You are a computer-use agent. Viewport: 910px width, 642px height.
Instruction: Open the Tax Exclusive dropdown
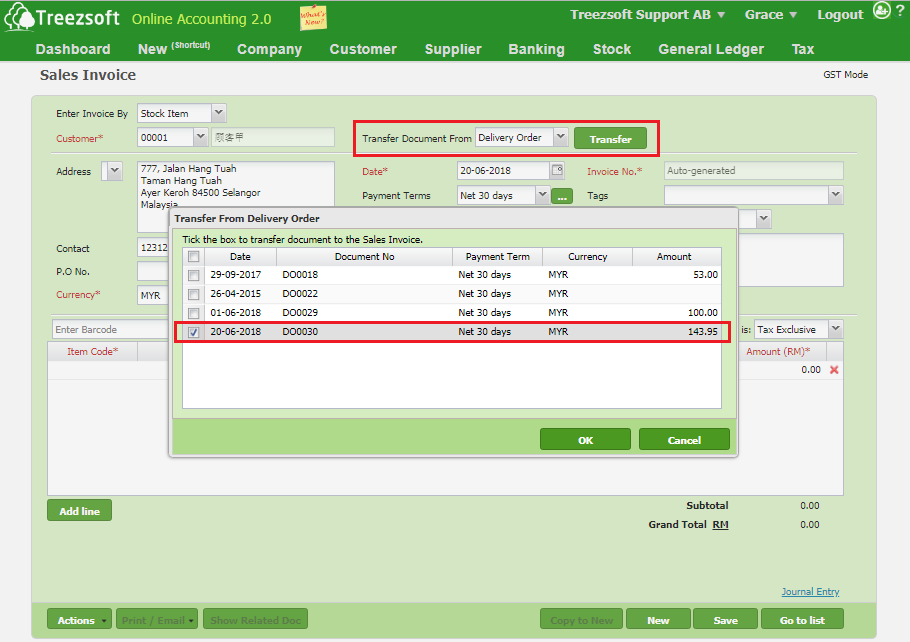836,329
